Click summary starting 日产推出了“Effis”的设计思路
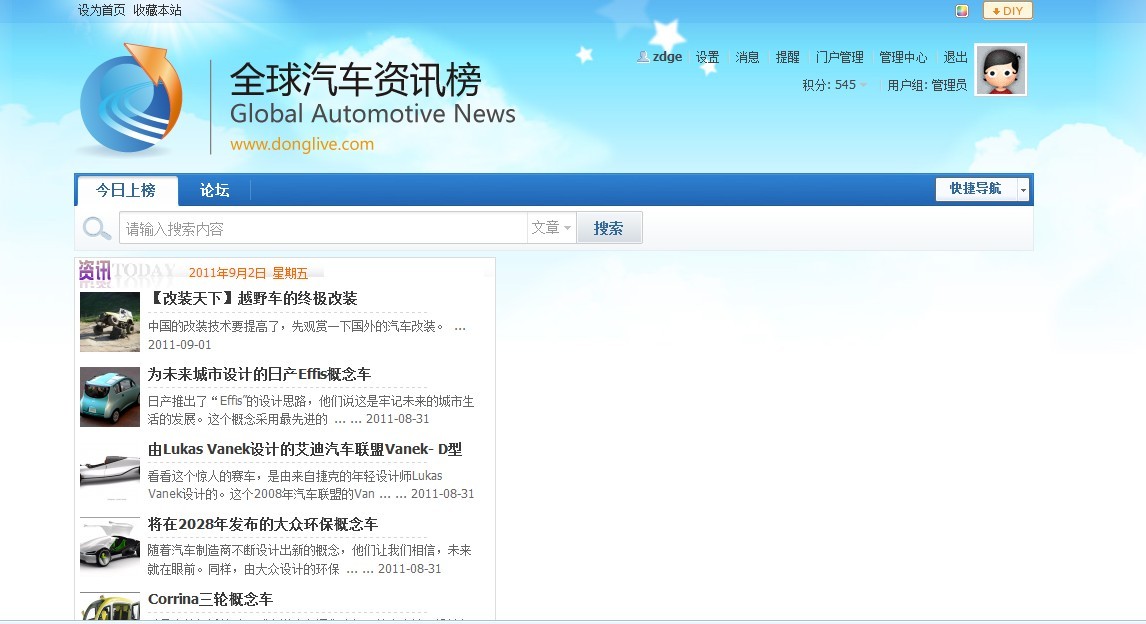Image resolution: width=1146 pixels, height=624 pixels. coord(311,410)
